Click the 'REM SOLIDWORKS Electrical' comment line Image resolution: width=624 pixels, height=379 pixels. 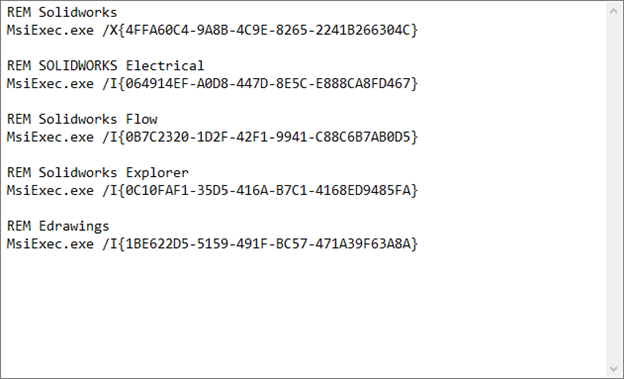pos(105,66)
